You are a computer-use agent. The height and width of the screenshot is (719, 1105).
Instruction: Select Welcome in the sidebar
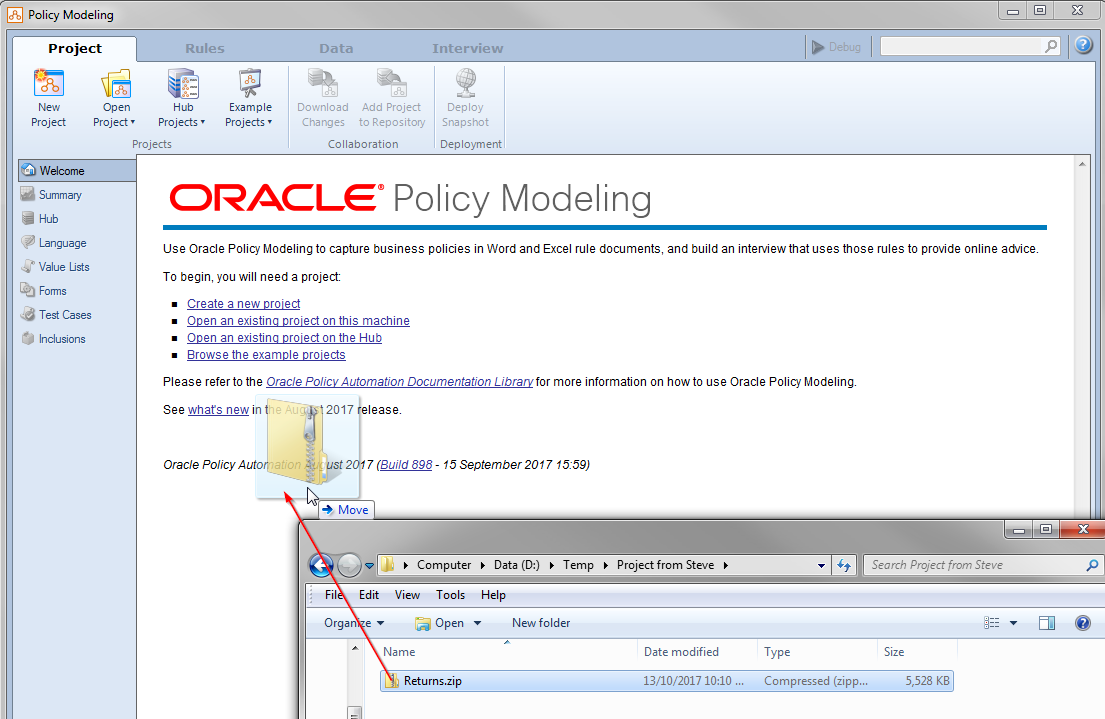pyautogui.click(x=77, y=171)
